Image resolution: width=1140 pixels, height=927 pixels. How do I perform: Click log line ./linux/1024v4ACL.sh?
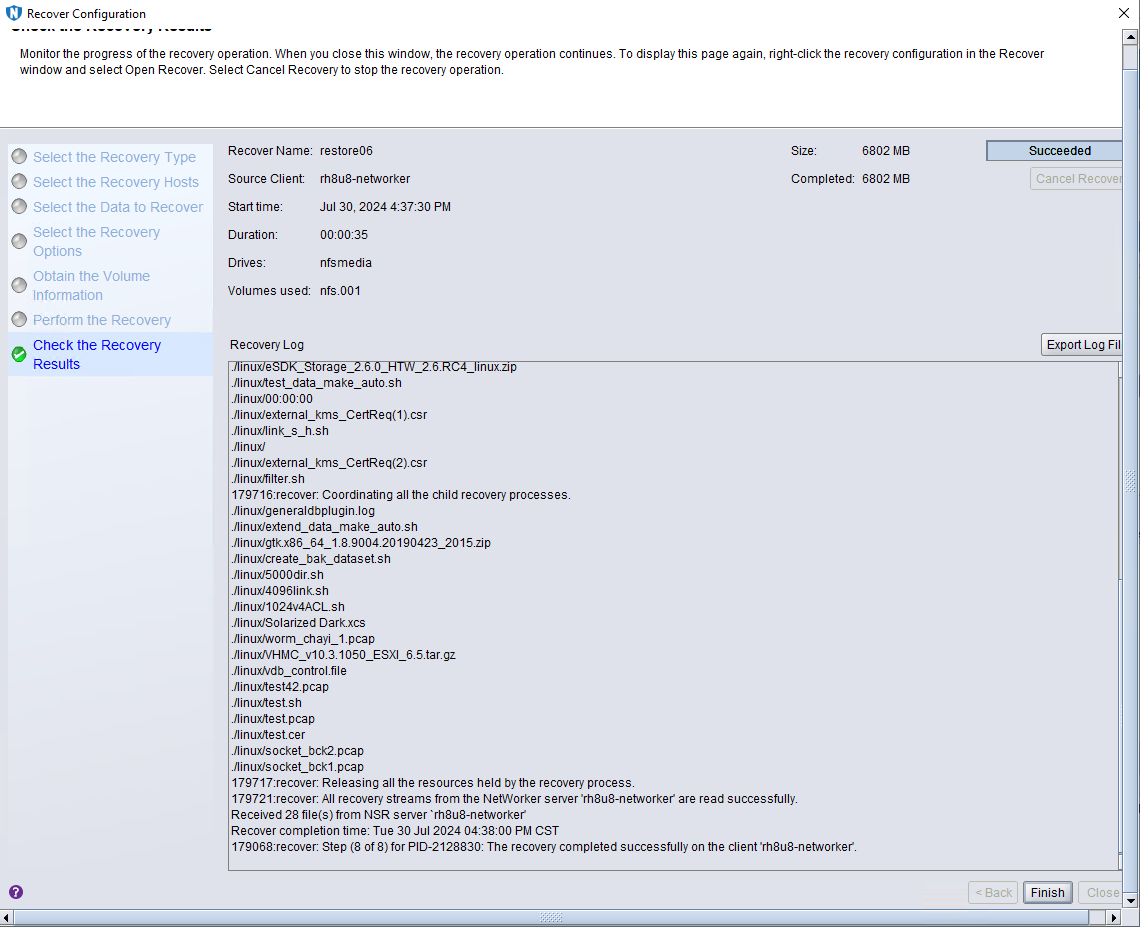pos(288,606)
